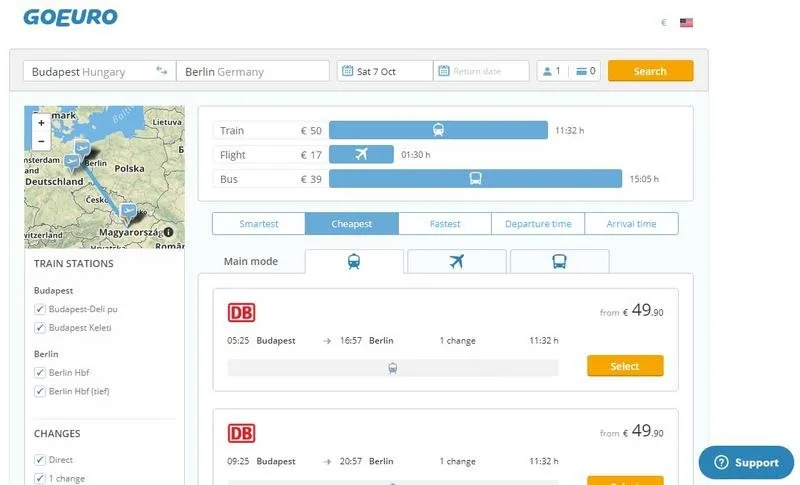This screenshot has width=800, height=485.
Task: Open the Return date field
Action: click(x=481, y=71)
